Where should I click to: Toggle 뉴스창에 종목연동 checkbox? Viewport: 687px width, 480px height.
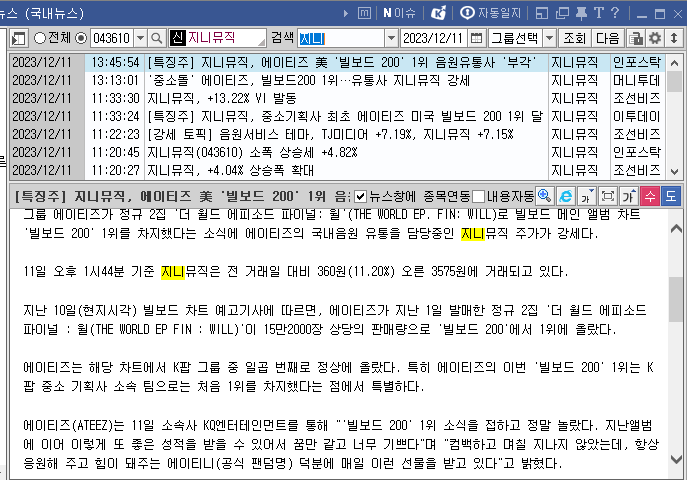pos(360,197)
